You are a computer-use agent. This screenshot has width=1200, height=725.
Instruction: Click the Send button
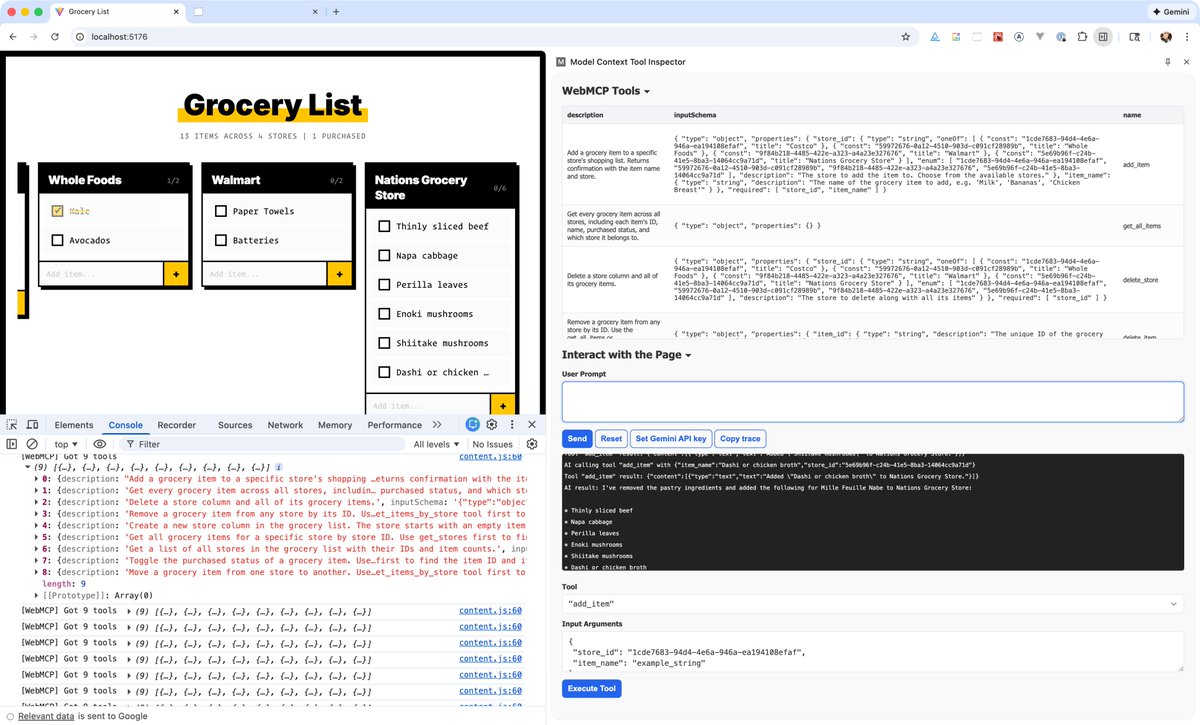[x=577, y=438]
